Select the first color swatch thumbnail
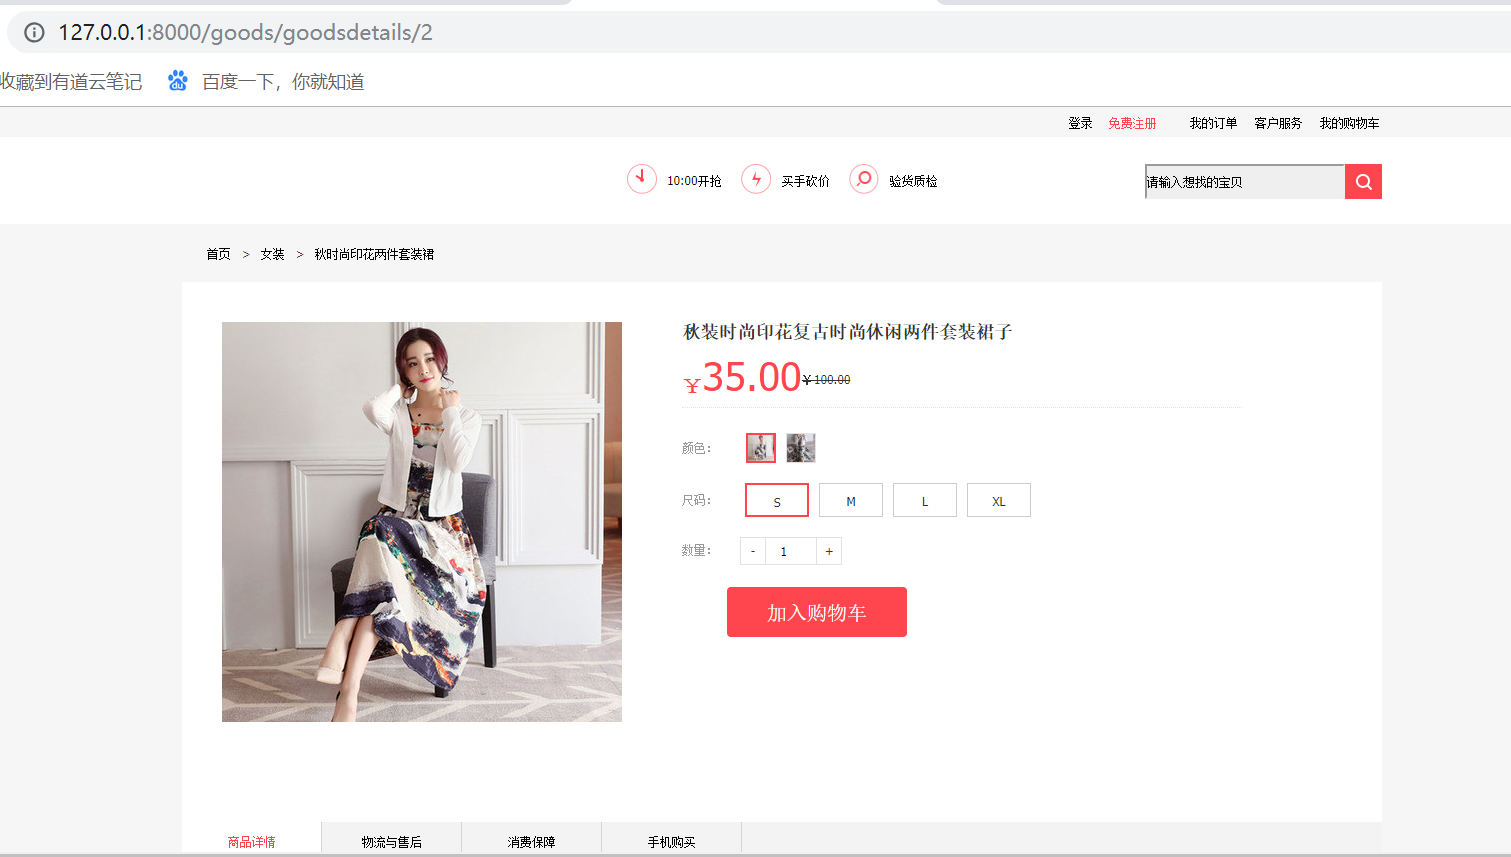This screenshot has width=1511, height=857. point(761,448)
